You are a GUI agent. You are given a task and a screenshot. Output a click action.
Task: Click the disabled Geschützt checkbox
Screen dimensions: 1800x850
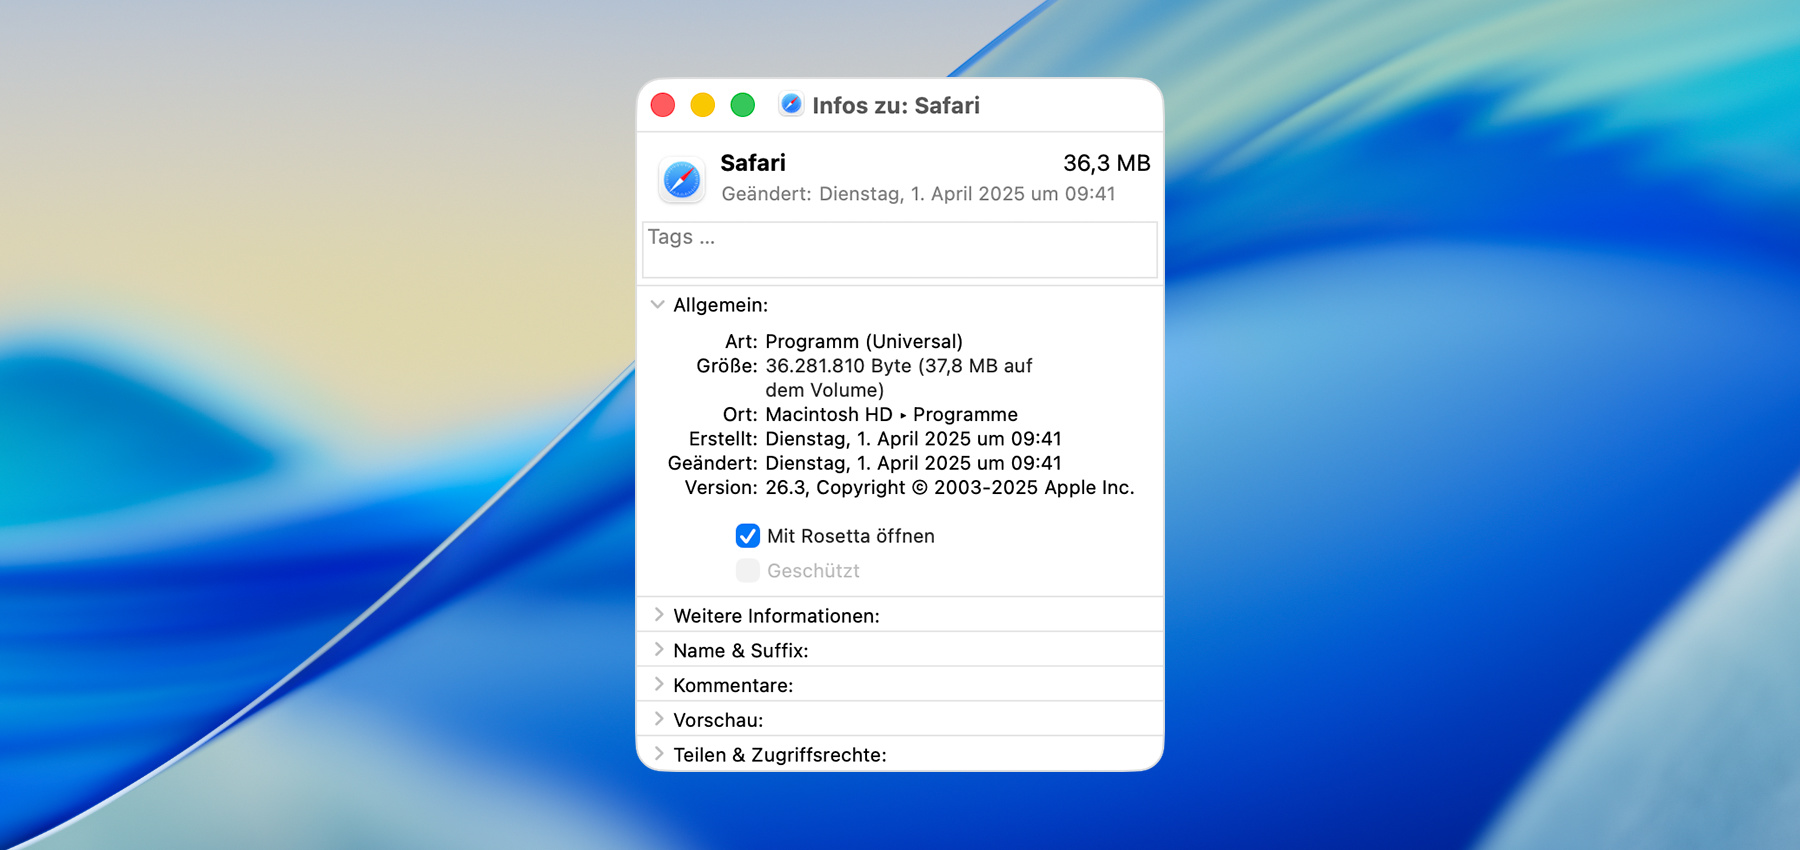click(748, 571)
